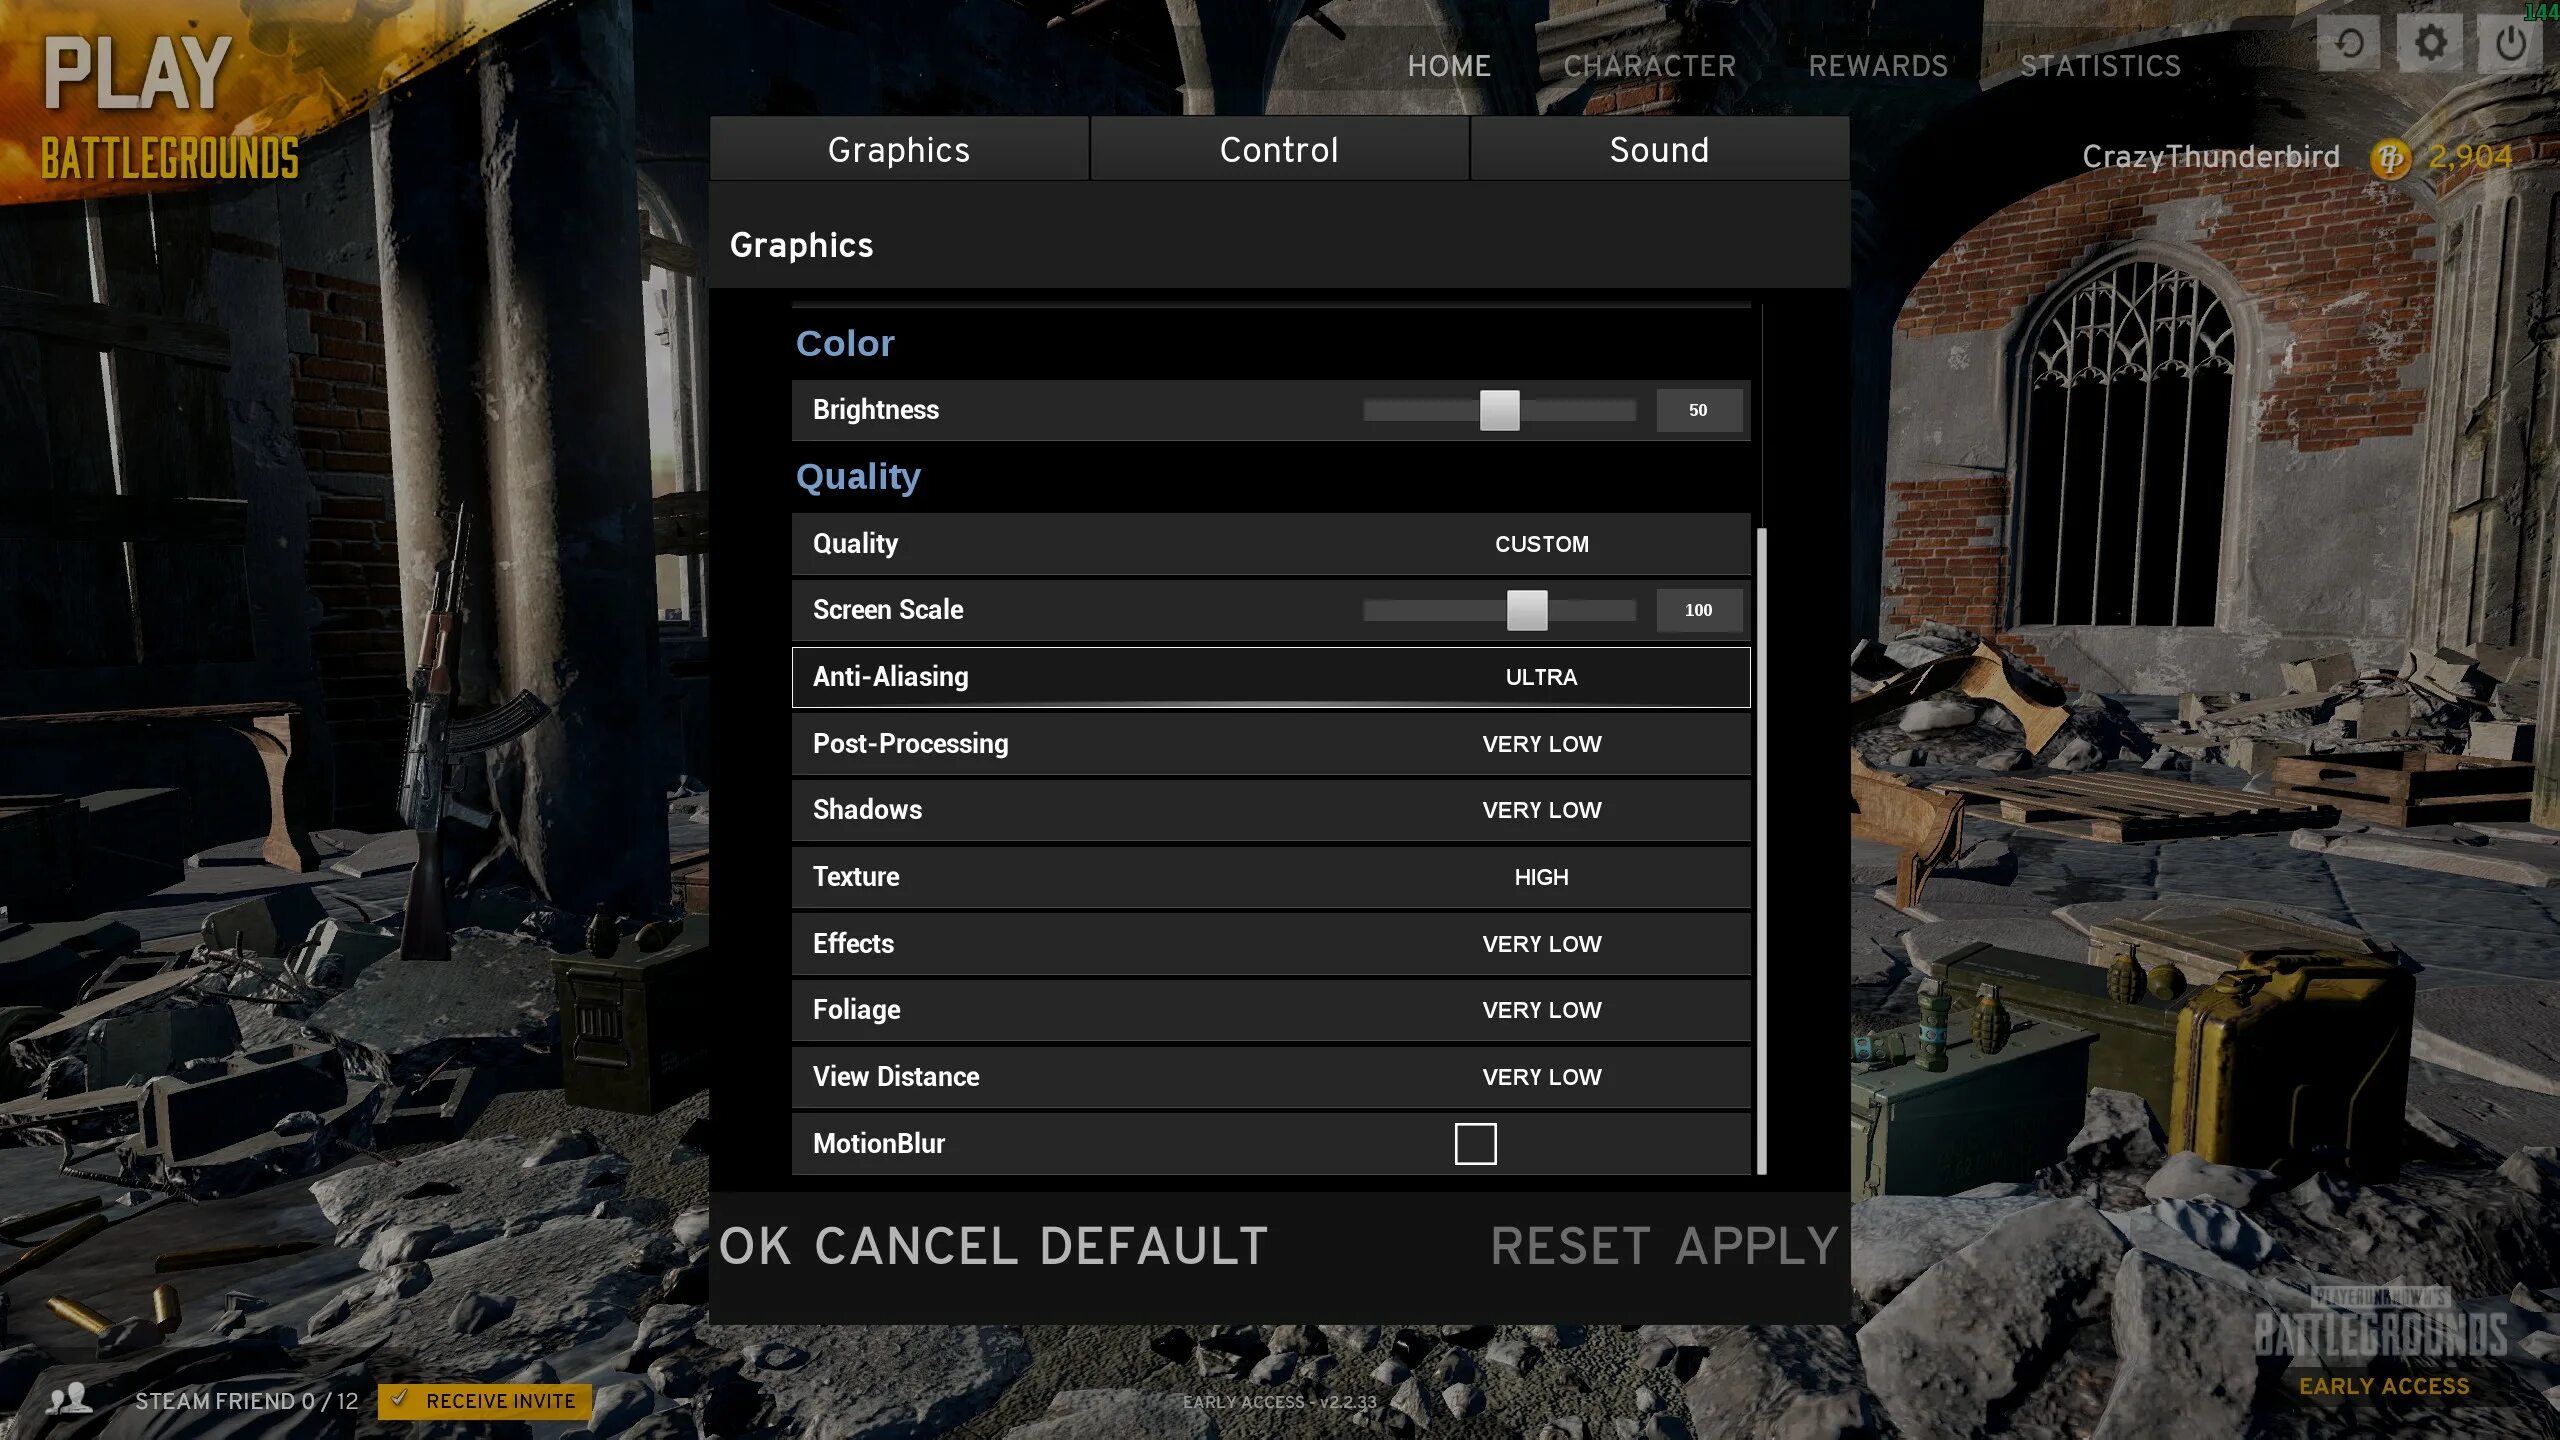Switch to the Sound tab
The height and width of the screenshot is (1440, 2560).
(1660, 148)
